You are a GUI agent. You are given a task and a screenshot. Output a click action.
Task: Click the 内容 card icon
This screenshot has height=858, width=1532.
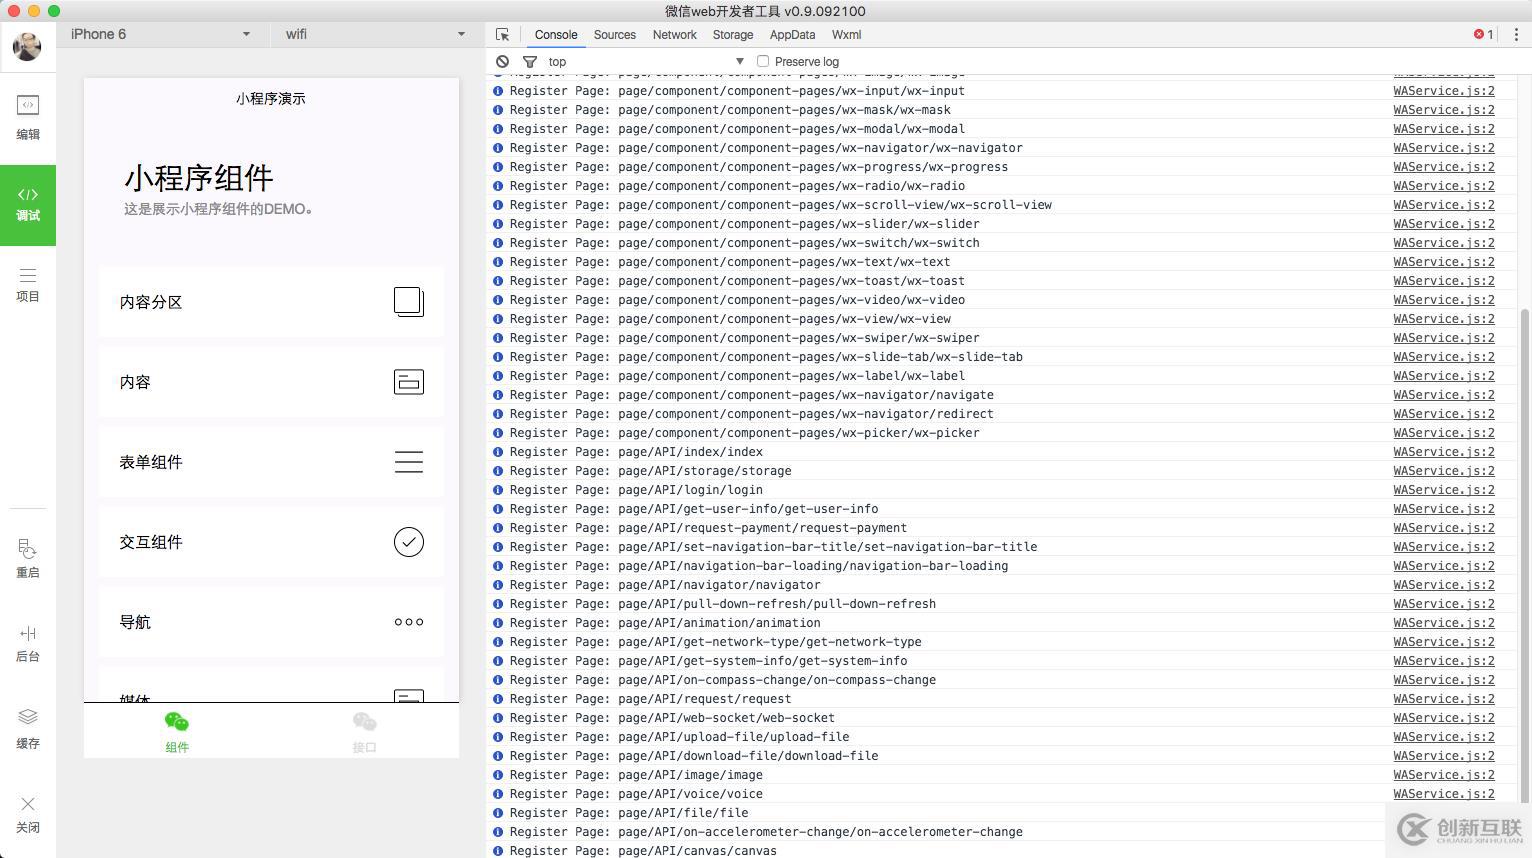click(x=409, y=382)
